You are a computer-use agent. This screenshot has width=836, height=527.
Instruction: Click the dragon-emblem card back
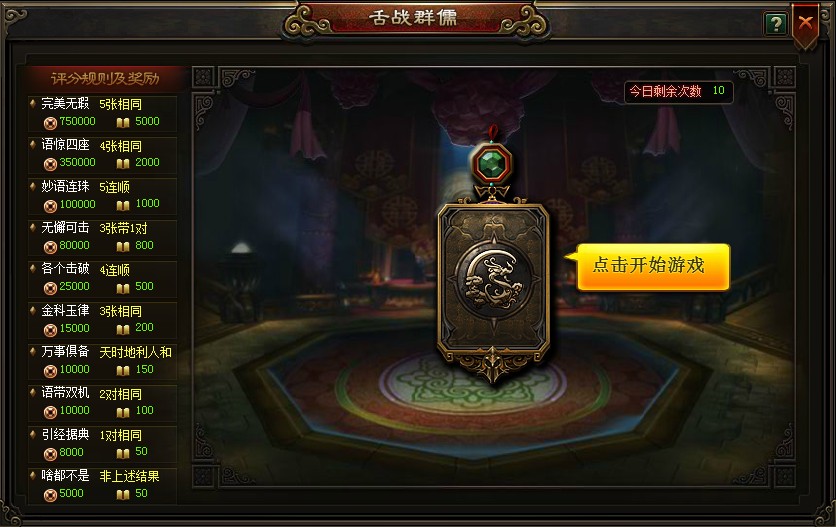click(493, 284)
